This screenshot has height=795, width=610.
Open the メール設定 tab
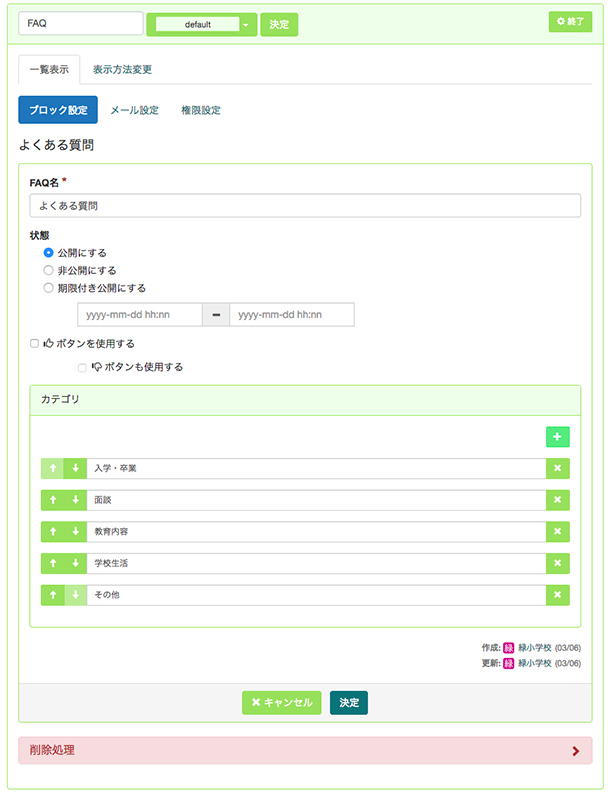click(x=134, y=110)
